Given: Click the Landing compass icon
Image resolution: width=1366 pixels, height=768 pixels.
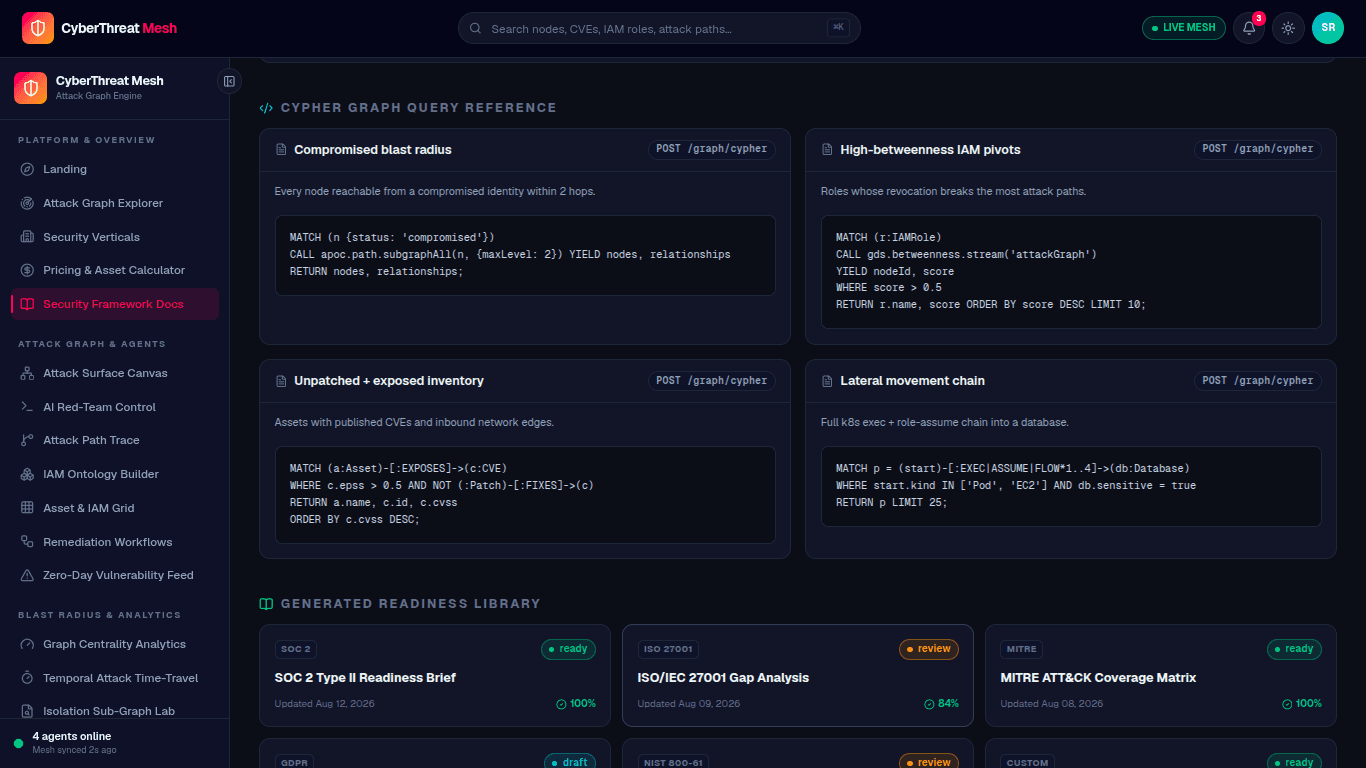Looking at the screenshot, I should point(27,169).
